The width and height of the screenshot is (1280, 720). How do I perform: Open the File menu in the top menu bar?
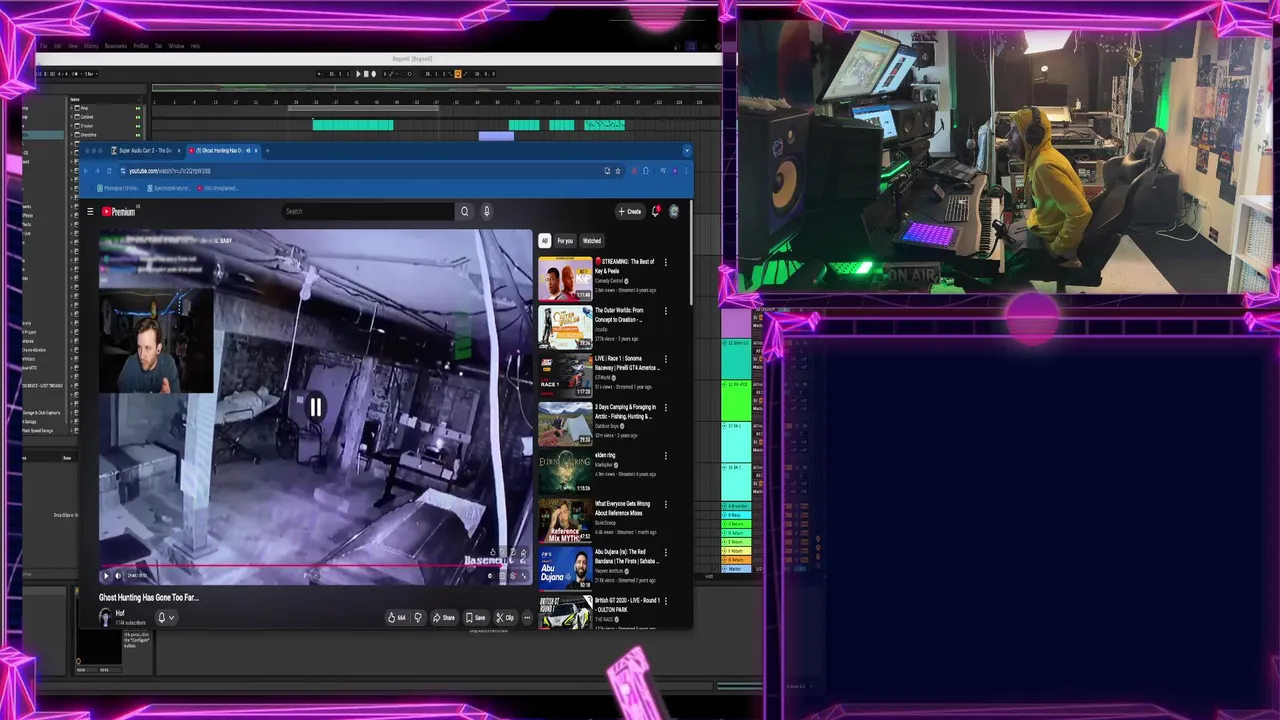click(44, 46)
